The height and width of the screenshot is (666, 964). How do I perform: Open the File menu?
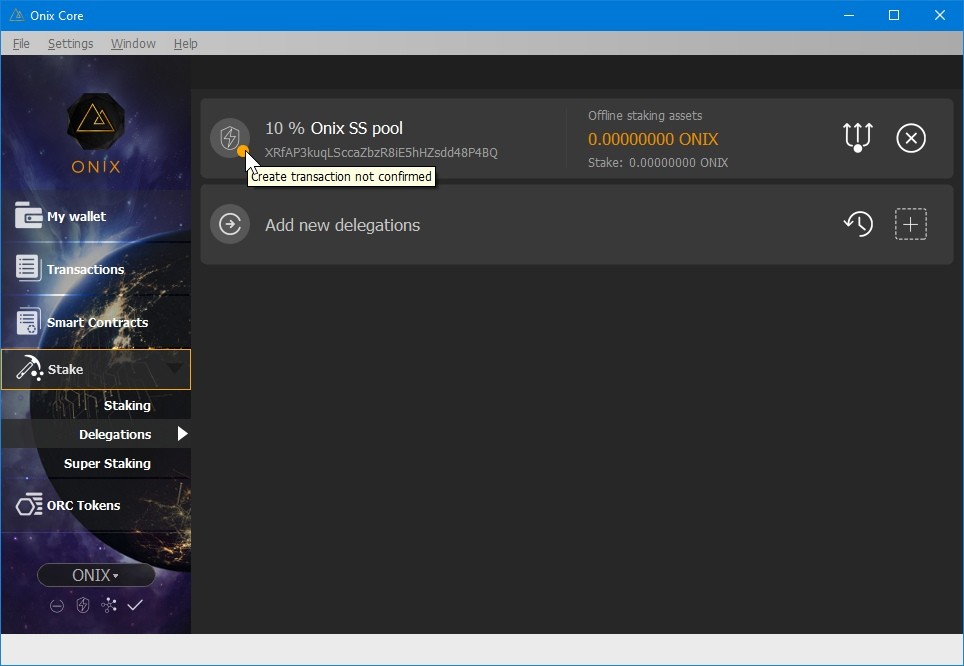pos(21,44)
